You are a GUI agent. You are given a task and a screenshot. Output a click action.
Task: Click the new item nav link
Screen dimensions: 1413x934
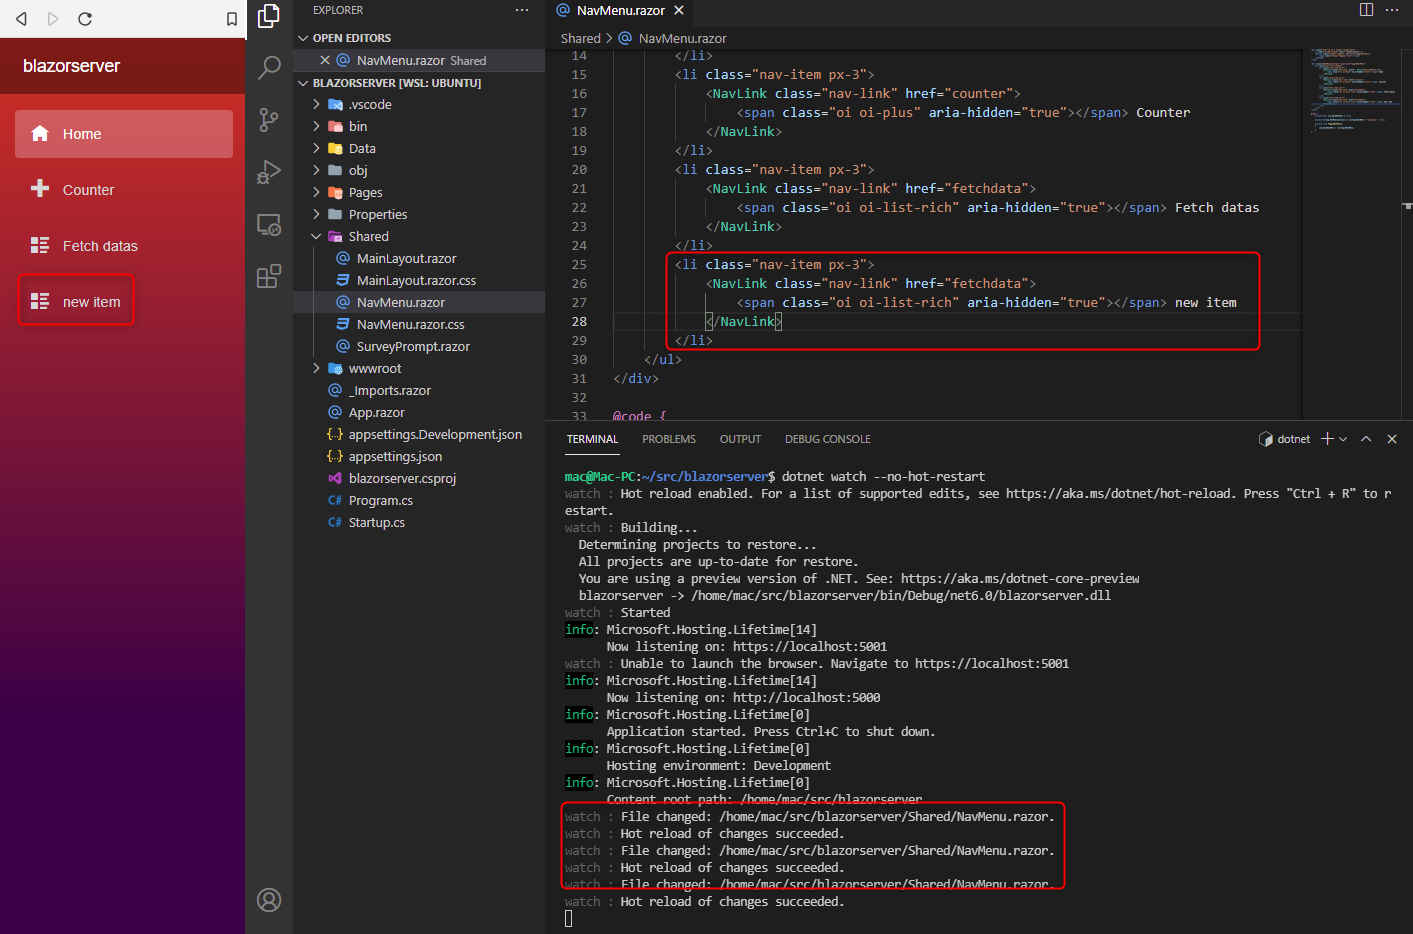76,300
